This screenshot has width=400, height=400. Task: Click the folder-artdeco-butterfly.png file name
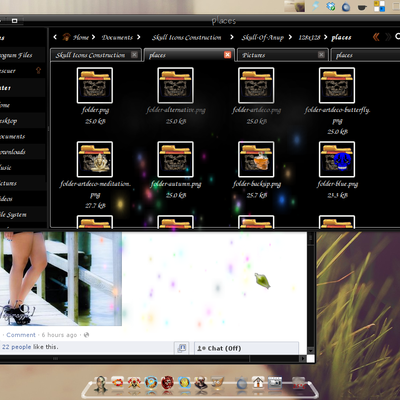pos(337,115)
